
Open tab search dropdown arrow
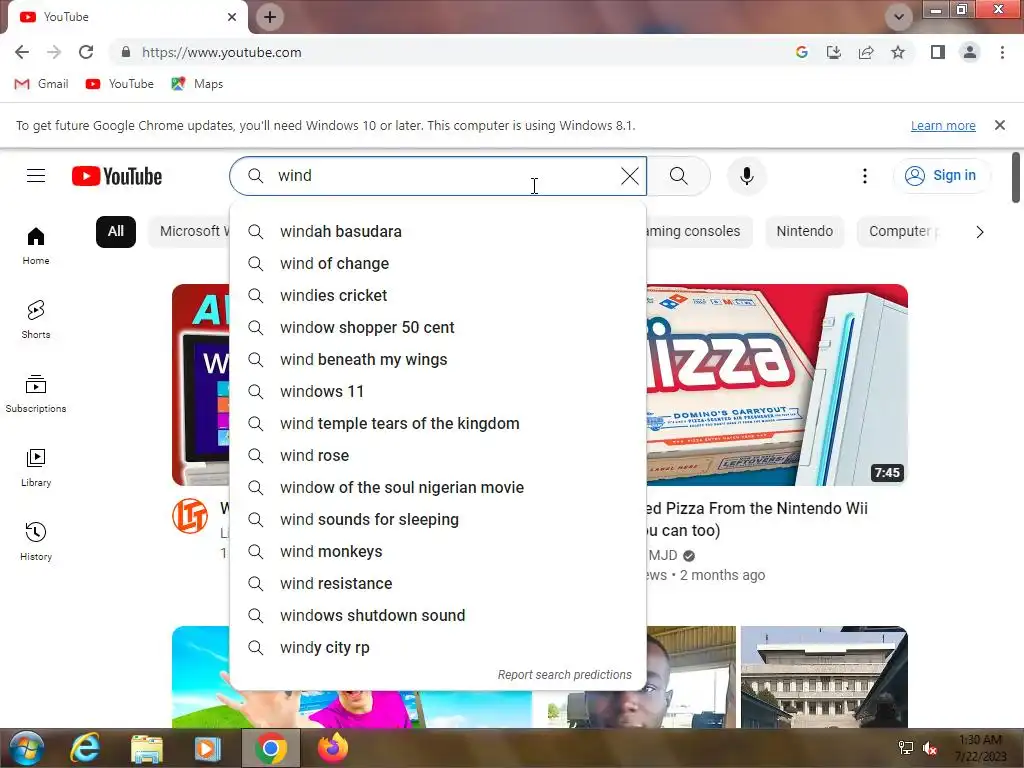(899, 17)
